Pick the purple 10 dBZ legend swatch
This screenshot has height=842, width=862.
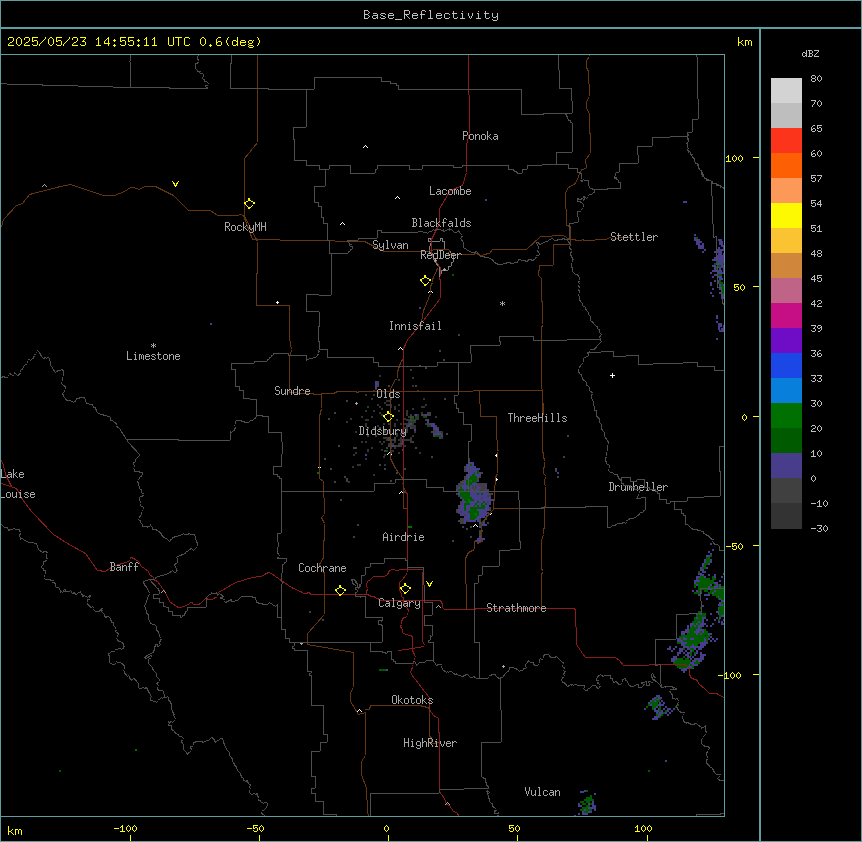pos(786,466)
